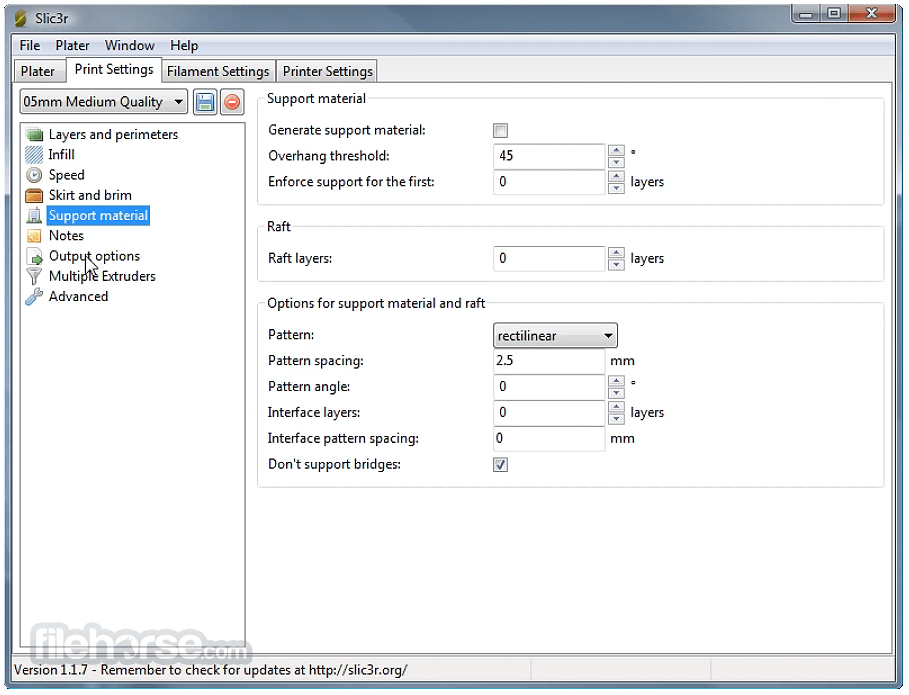Image resolution: width=909 pixels, height=695 pixels.
Task: Click the Interface layers input field
Action: [x=549, y=413]
